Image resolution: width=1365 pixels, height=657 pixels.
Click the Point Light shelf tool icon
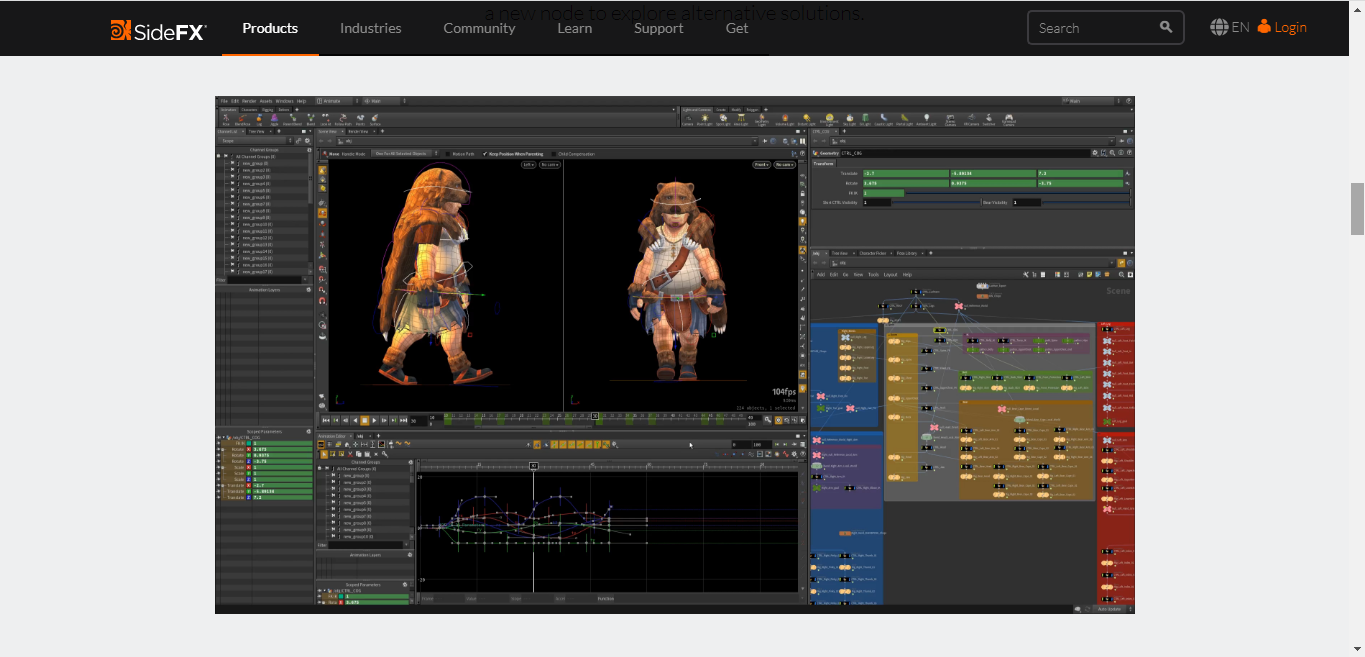(x=705, y=118)
